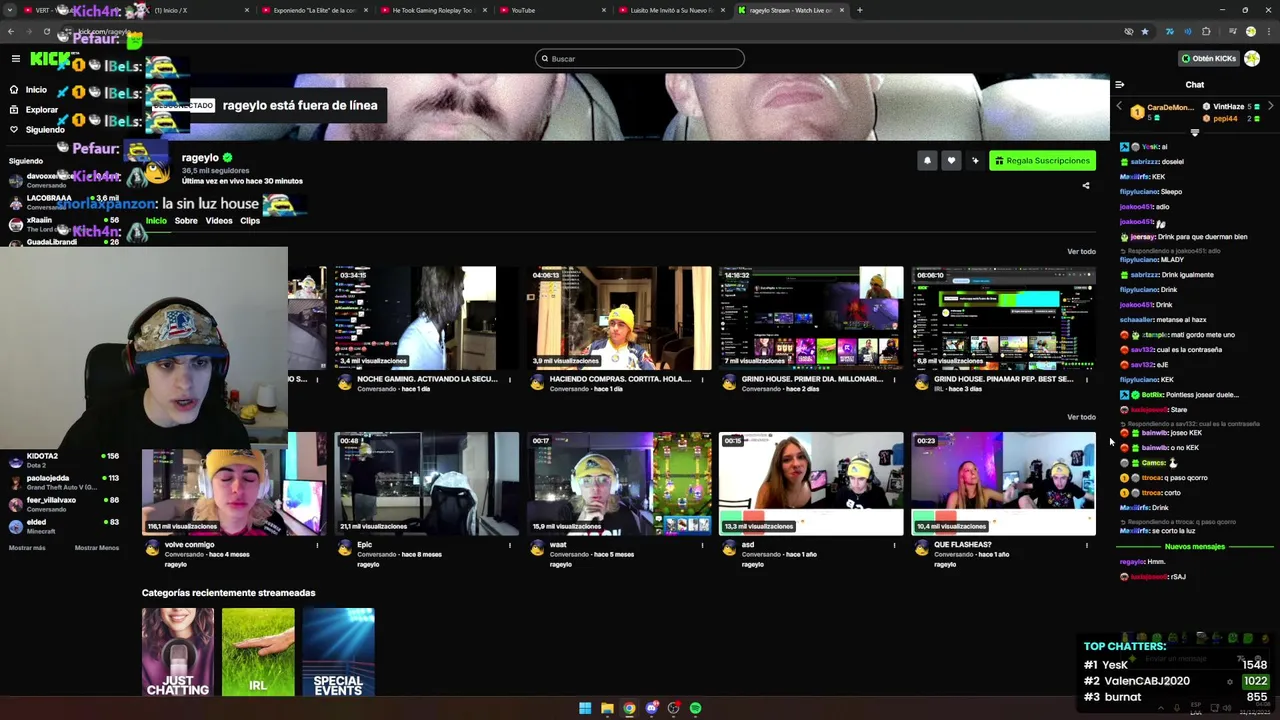Open the Special Events category card
The width and height of the screenshot is (1280, 720).
338,652
